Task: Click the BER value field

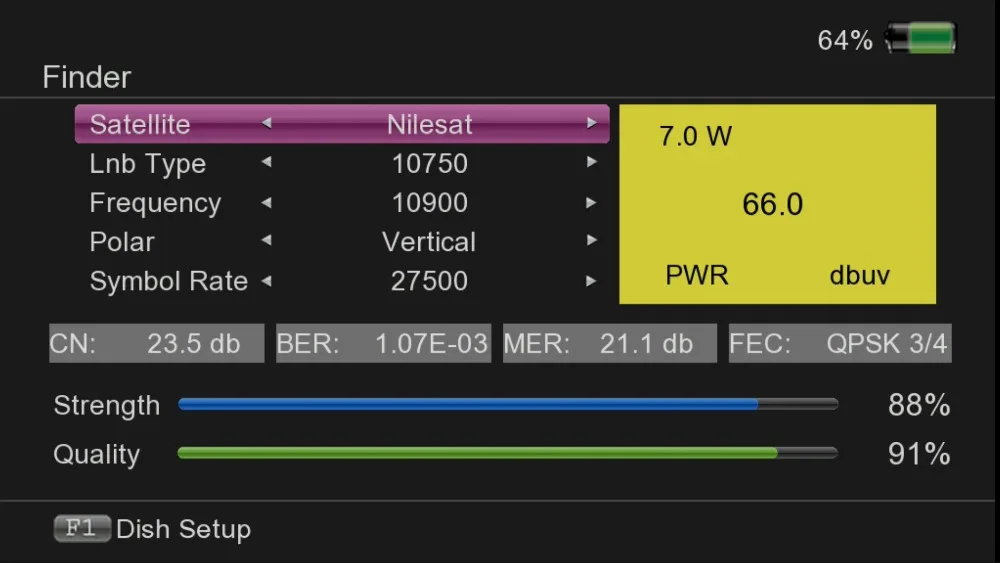Action: click(x=383, y=344)
